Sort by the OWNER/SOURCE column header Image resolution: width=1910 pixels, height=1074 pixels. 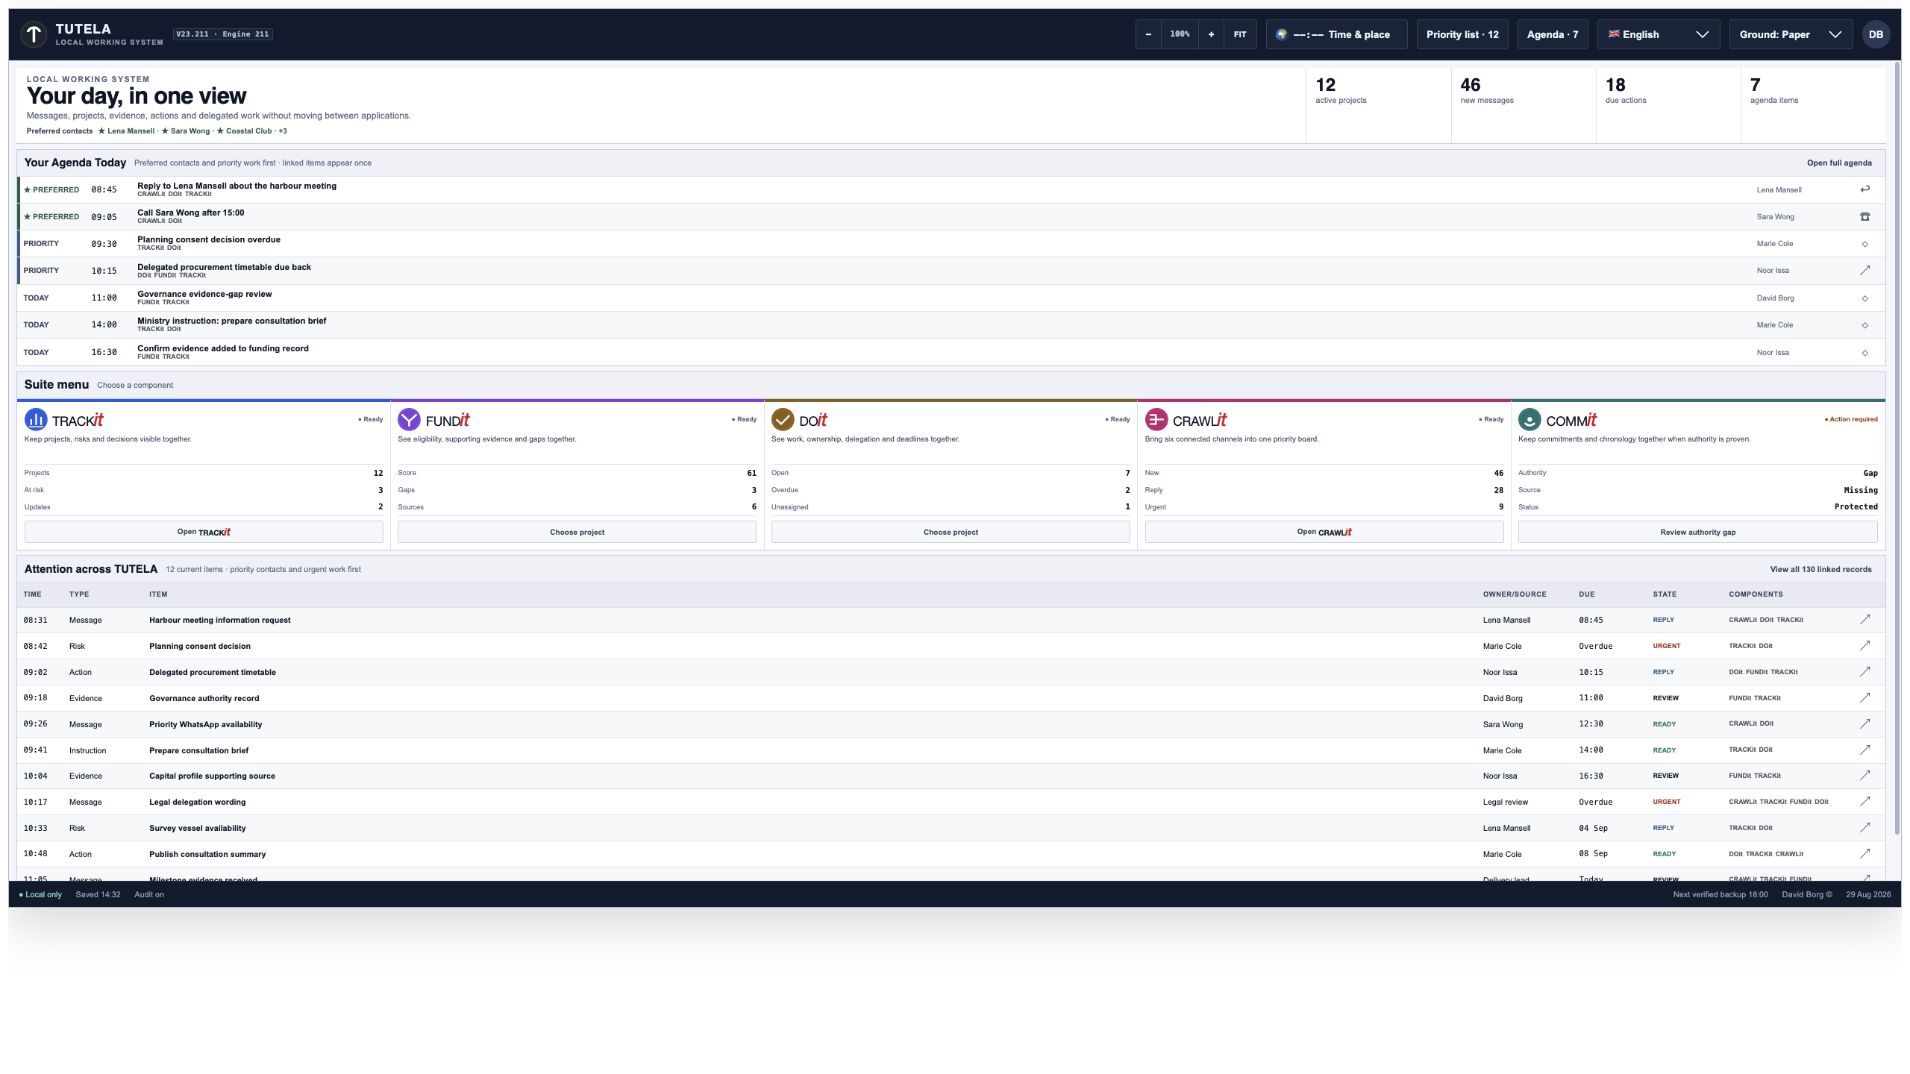point(1514,594)
